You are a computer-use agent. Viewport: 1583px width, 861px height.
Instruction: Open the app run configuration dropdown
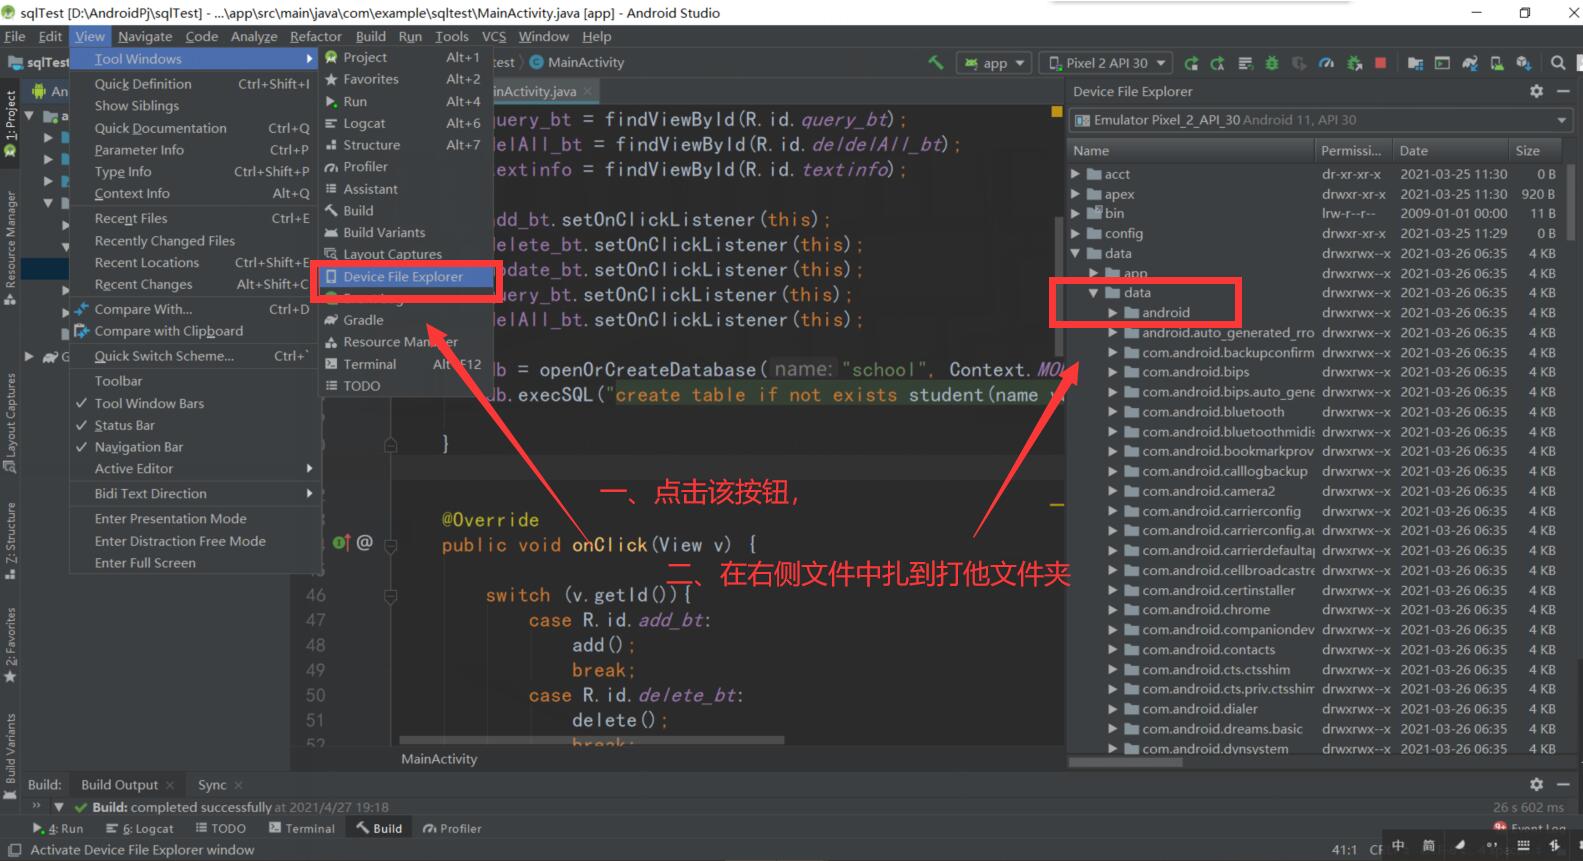[994, 63]
